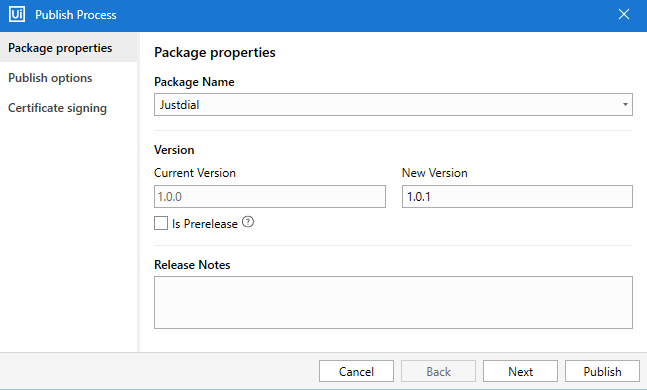This screenshot has width=647, height=390.
Task: Click the Cancel button
Action: [x=356, y=371]
